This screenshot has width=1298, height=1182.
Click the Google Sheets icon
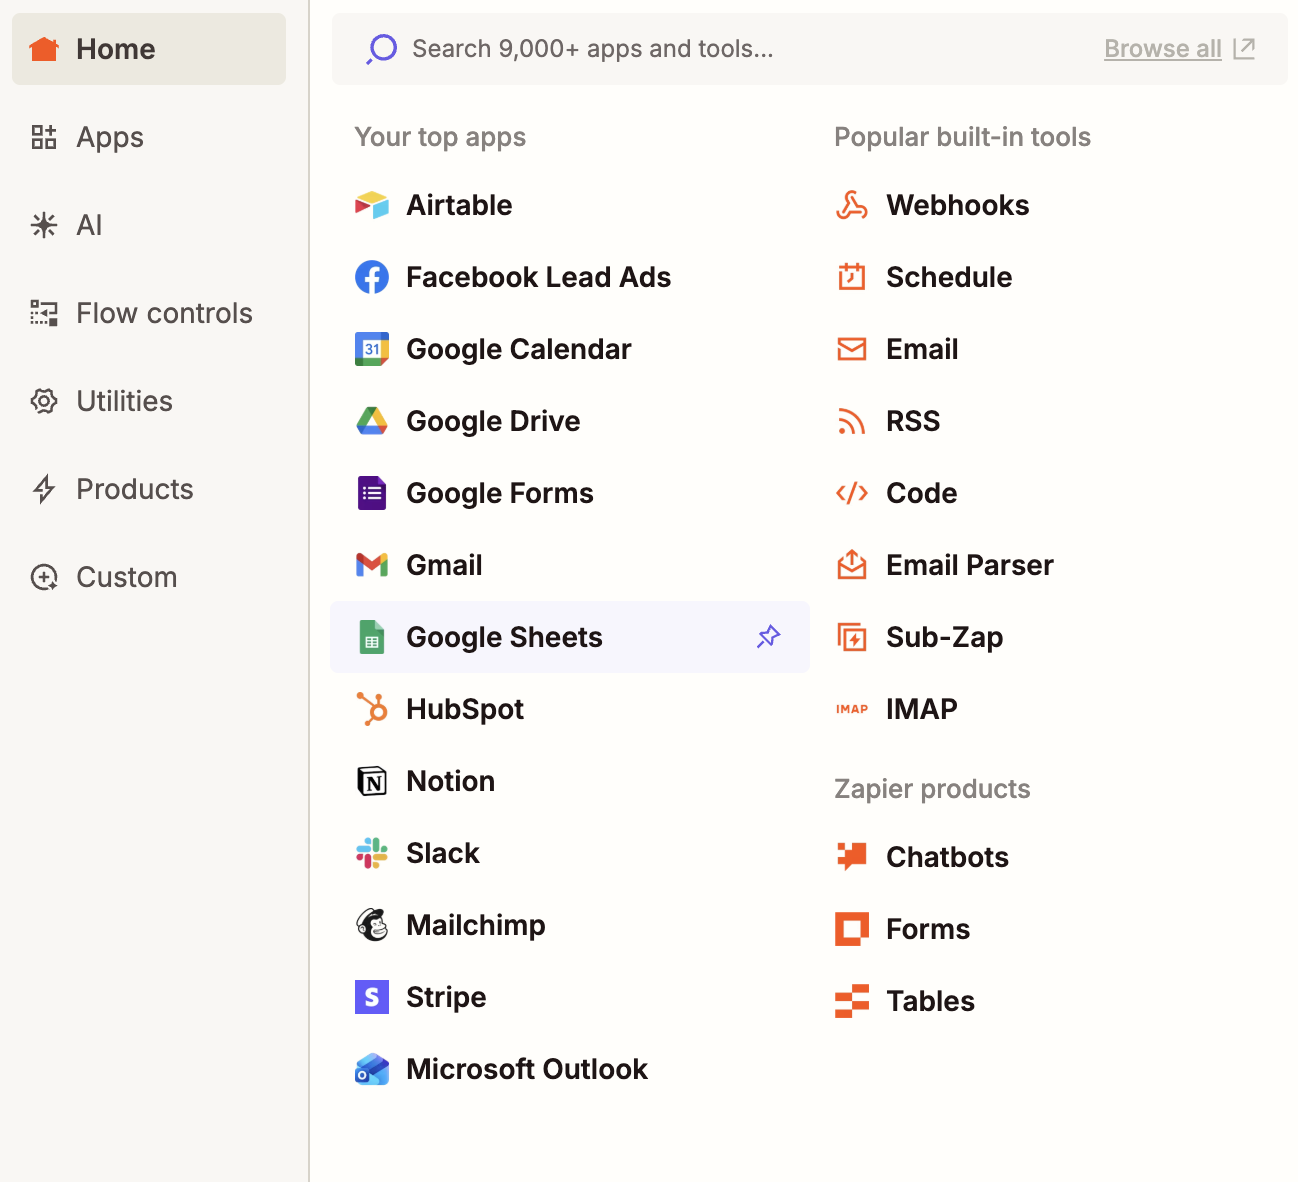point(372,637)
